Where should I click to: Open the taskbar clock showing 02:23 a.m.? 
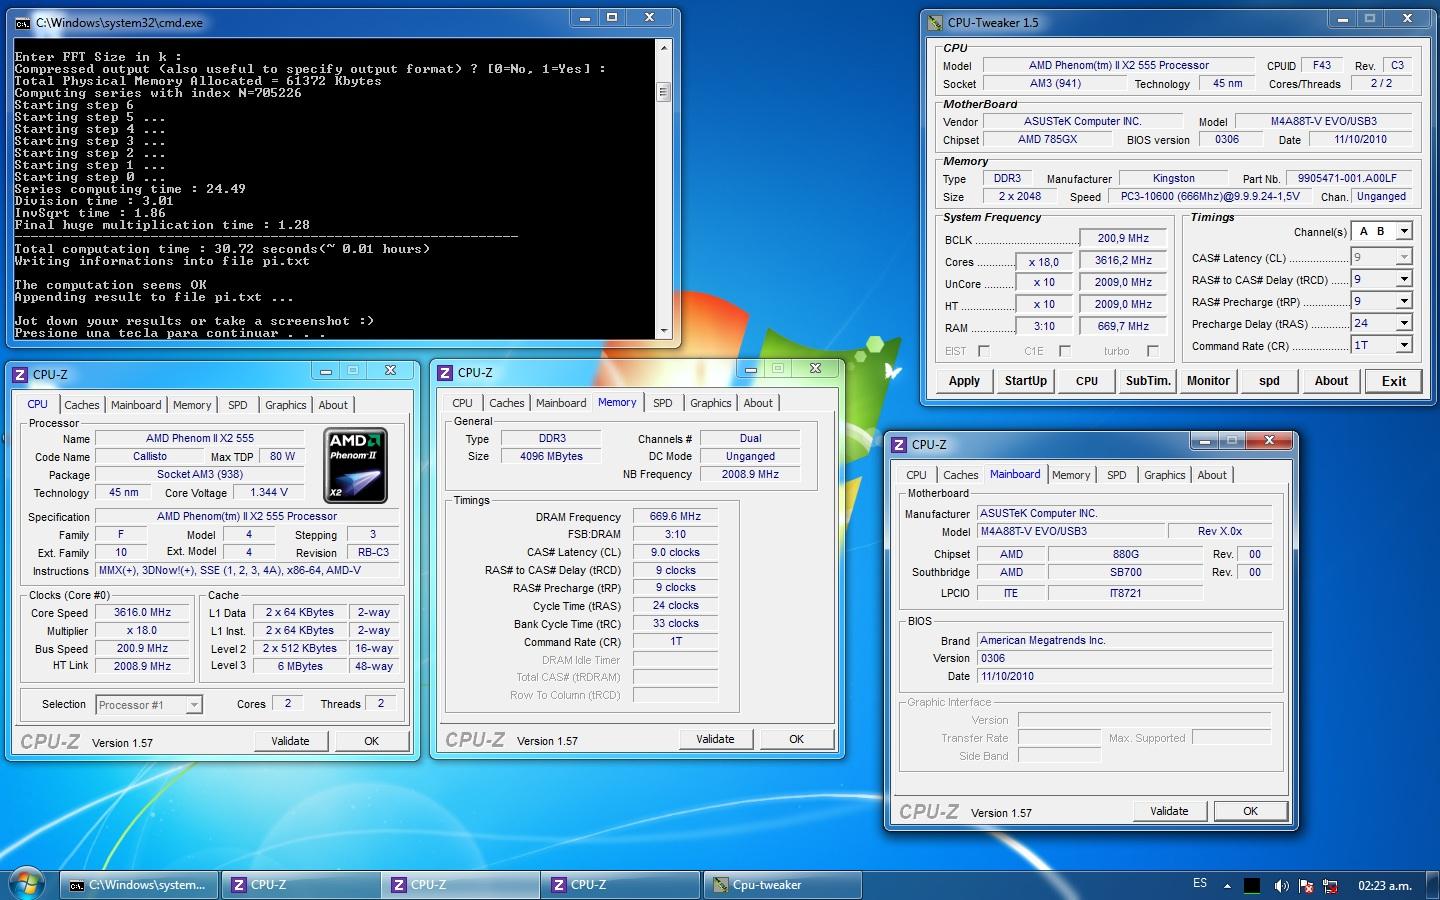(x=1385, y=885)
